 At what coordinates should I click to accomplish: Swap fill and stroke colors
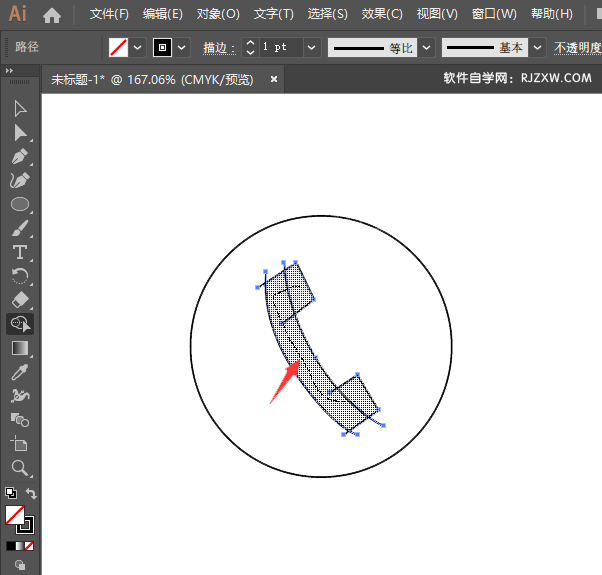(x=32, y=494)
